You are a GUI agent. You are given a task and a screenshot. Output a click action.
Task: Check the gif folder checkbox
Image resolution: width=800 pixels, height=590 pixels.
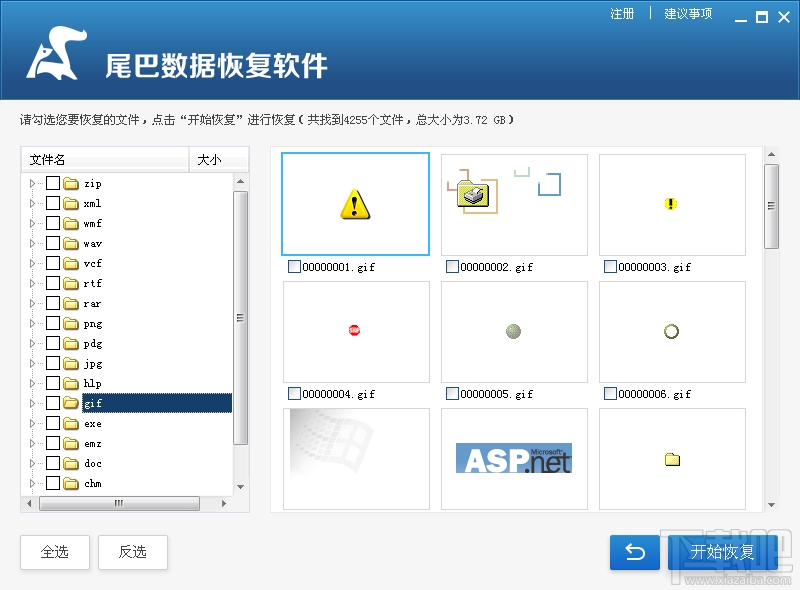(53, 403)
